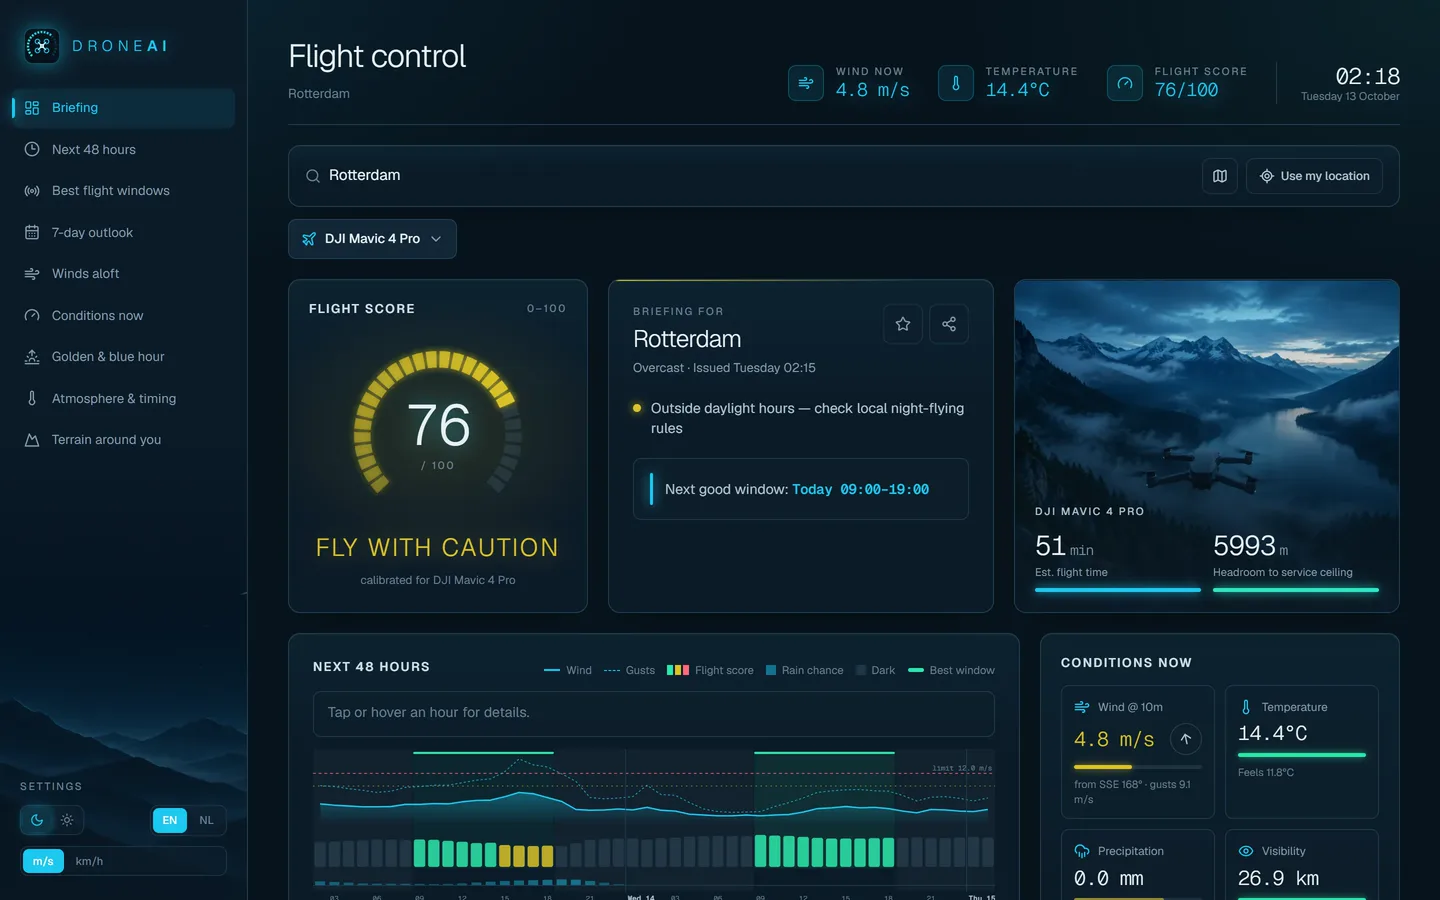Click the Precipitation cloud icon
Screen dimensions: 1440x900
tap(1082, 851)
